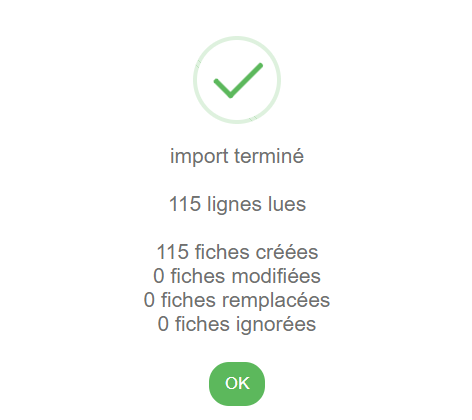Click the green success checkmark icon
This screenshot has height=420, width=472.
click(238, 80)
